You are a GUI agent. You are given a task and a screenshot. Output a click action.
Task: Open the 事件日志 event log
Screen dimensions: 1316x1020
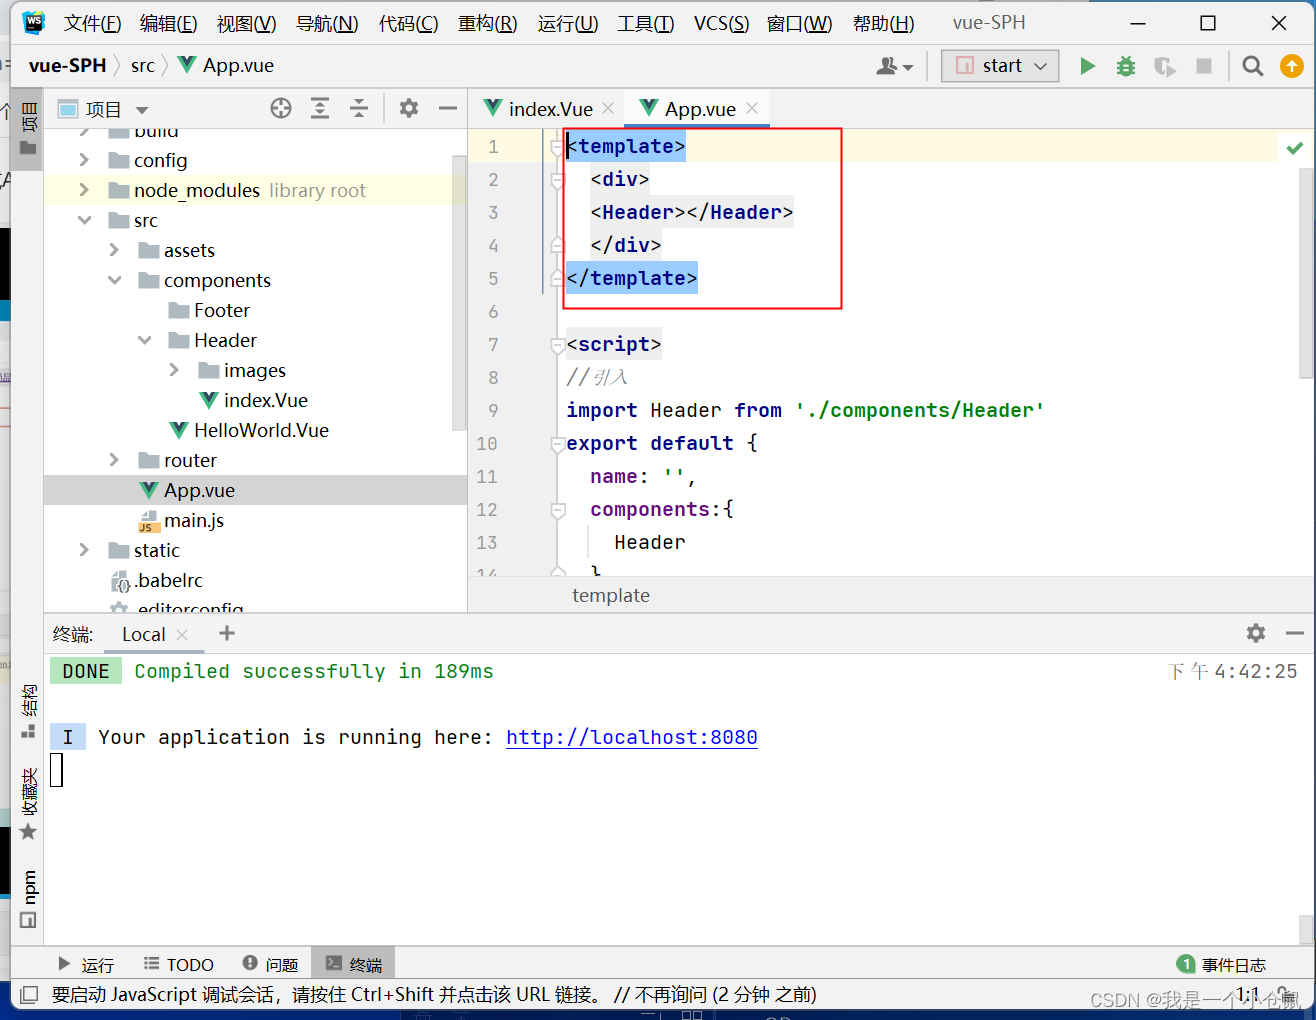click(x=1222, y=964)
